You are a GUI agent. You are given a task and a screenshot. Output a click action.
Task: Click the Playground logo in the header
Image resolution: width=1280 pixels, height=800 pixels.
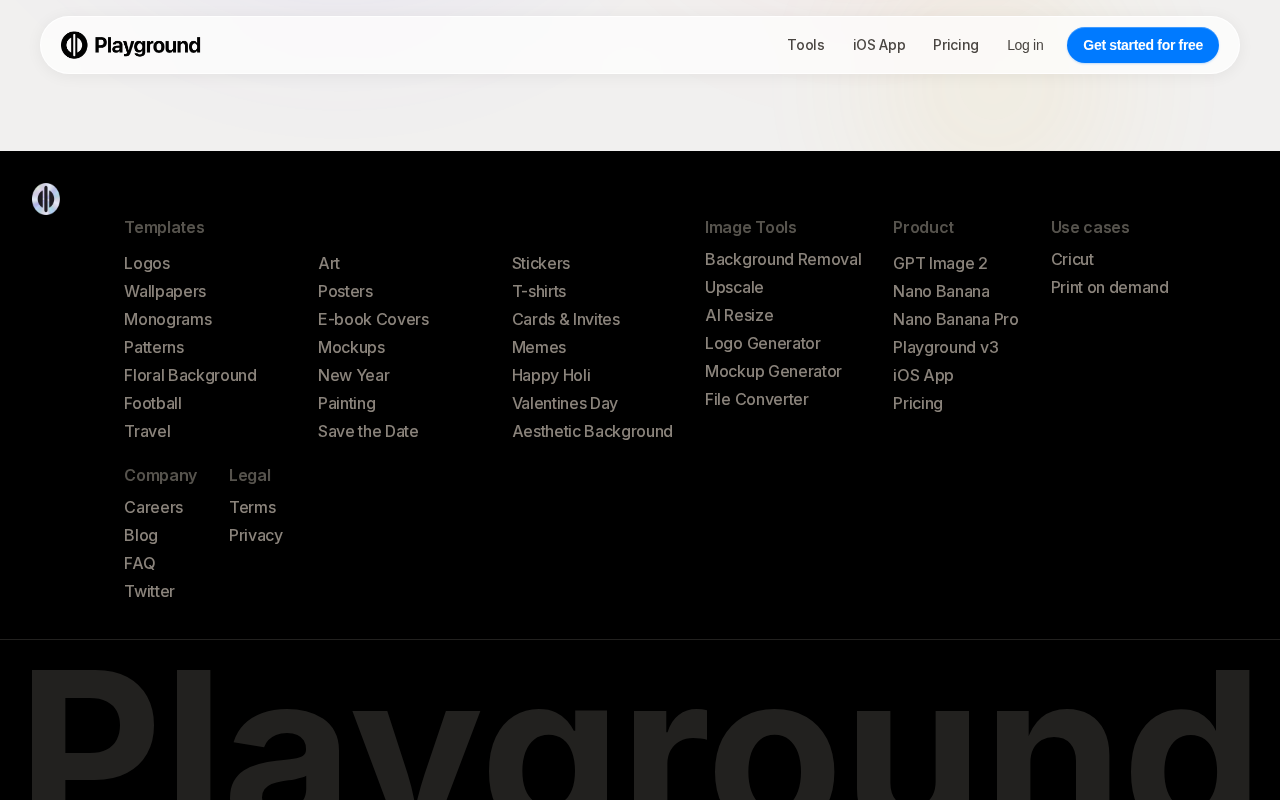131,45
